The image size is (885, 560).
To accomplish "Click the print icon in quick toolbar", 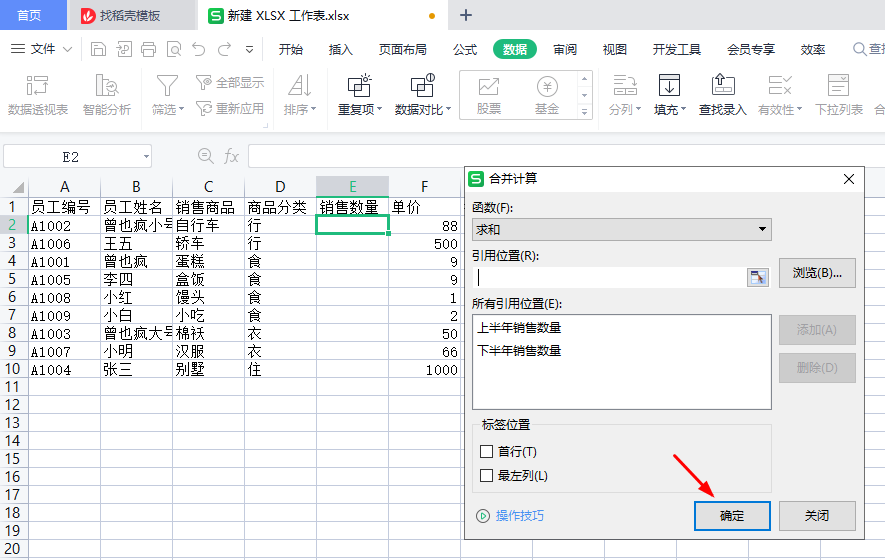I will click(148, 49).
